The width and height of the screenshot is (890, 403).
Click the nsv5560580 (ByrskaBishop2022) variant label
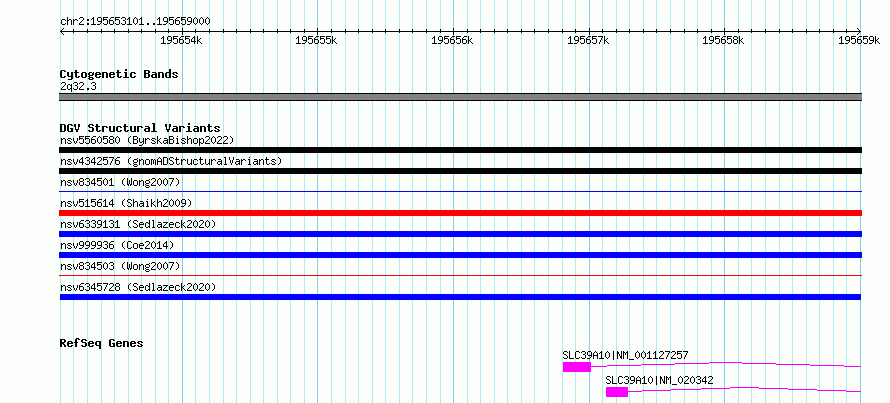click(147, 140)
